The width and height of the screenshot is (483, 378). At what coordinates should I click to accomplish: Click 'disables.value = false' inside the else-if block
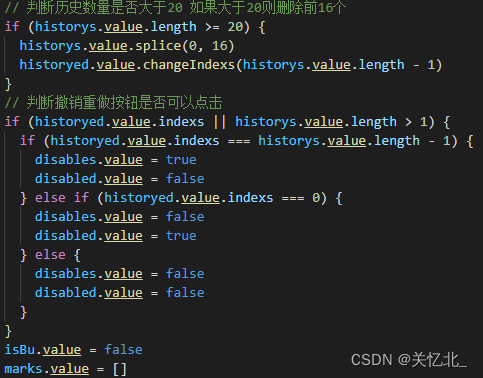coord(120,217)
